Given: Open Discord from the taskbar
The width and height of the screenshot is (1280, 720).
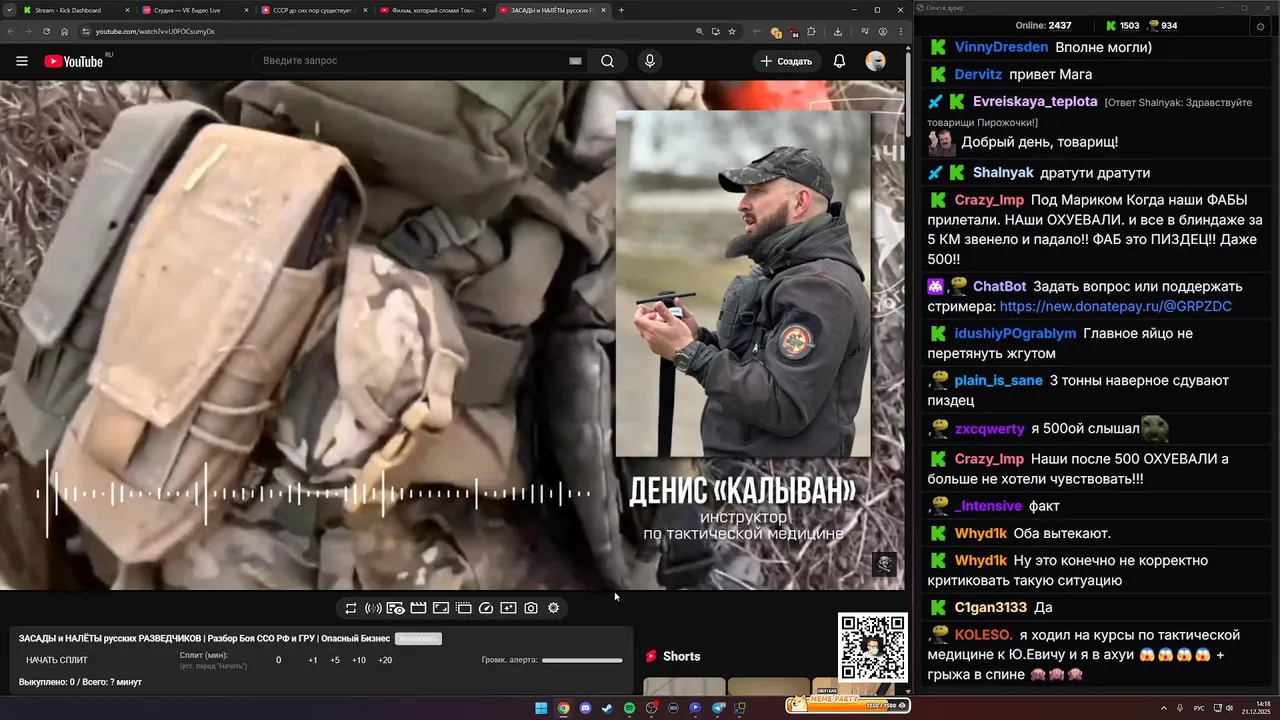Looking at the screenshot, I should [585, 708].
